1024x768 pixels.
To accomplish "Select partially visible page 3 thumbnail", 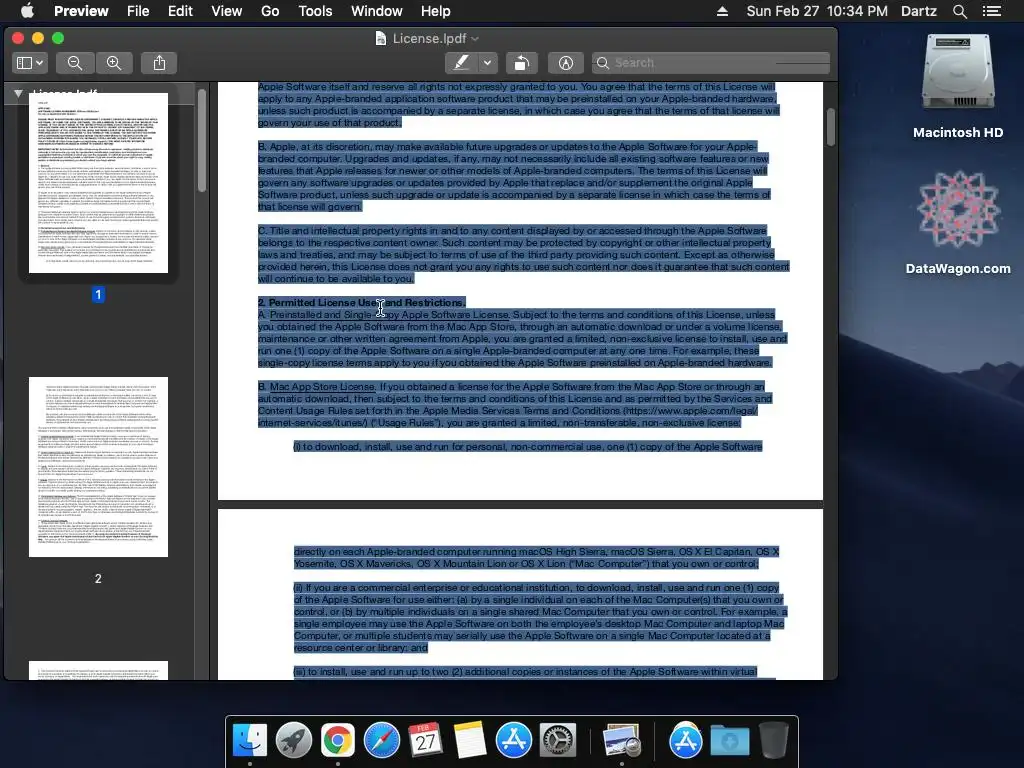I will point(98,671).
